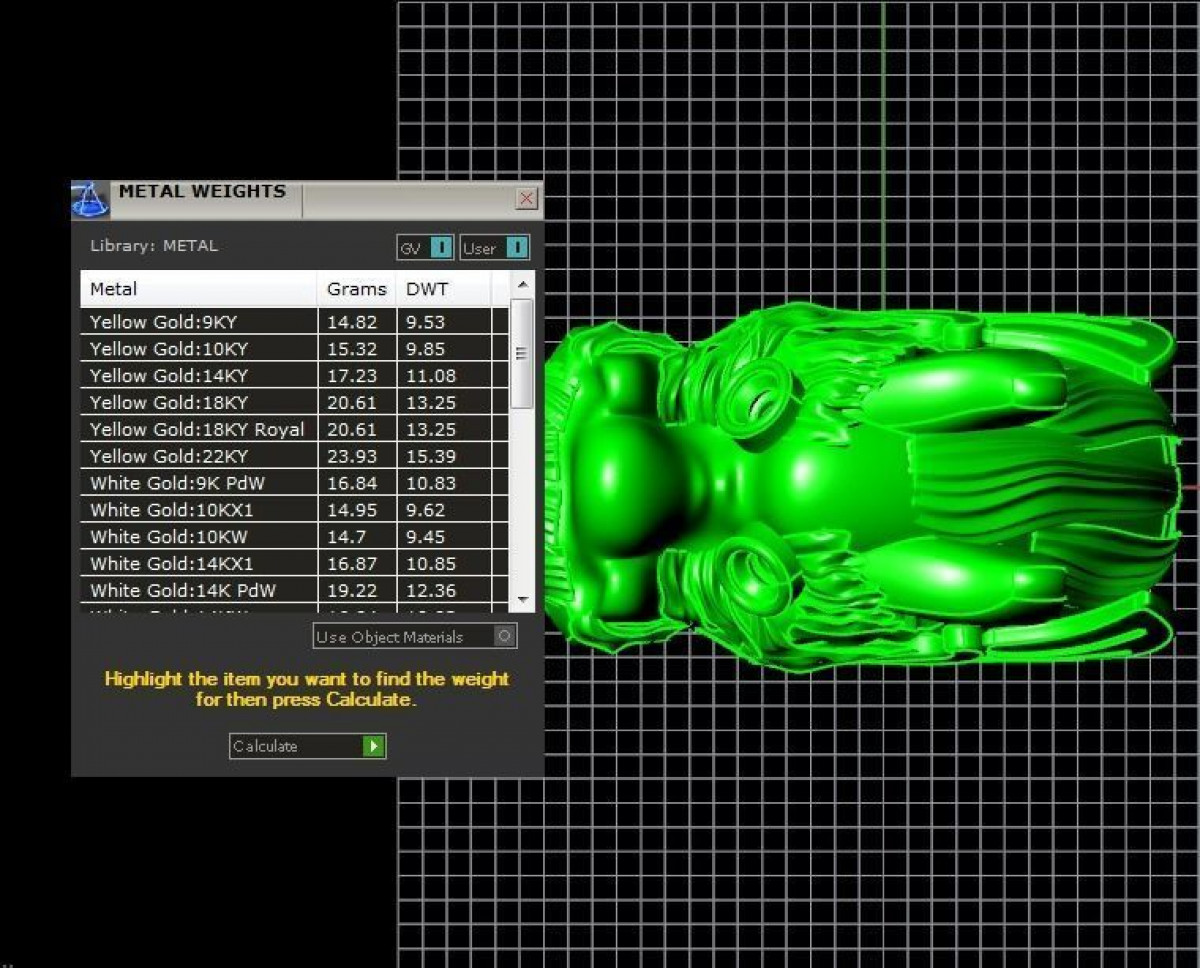Close the Metal Weights dialog
This screenshot has height=968, width=1200.
pos(526,199)
